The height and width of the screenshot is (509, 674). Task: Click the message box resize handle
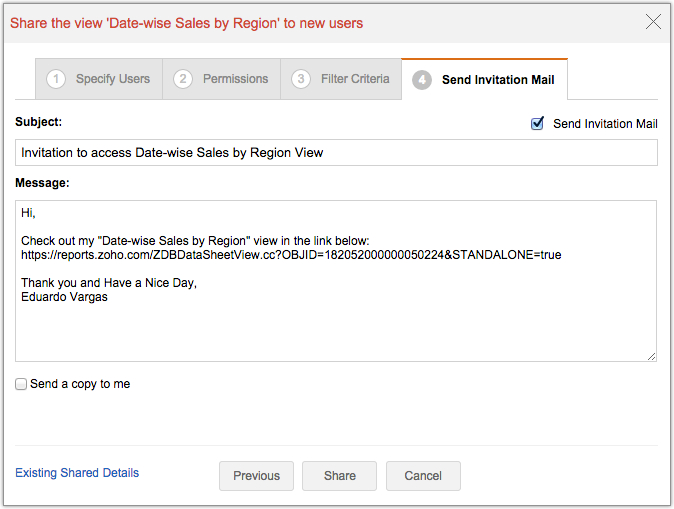(x=651, y=355)
